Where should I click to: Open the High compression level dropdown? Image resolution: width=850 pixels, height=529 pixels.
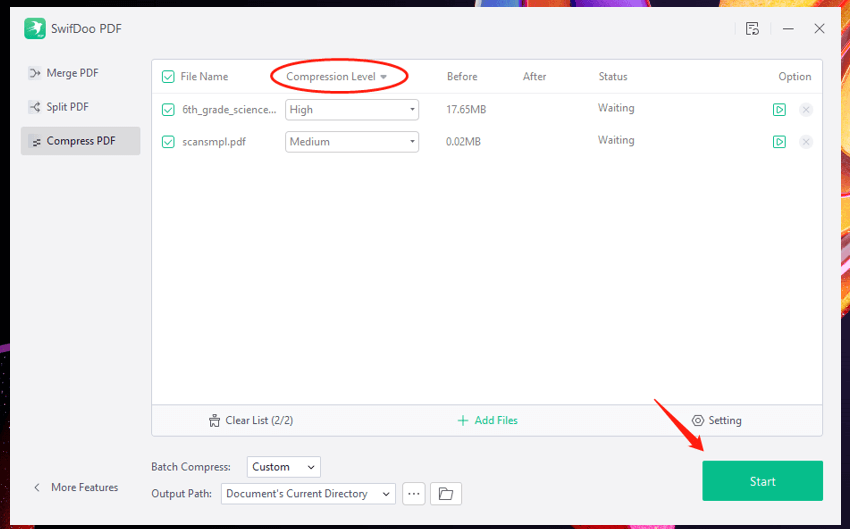click(352, 109)
